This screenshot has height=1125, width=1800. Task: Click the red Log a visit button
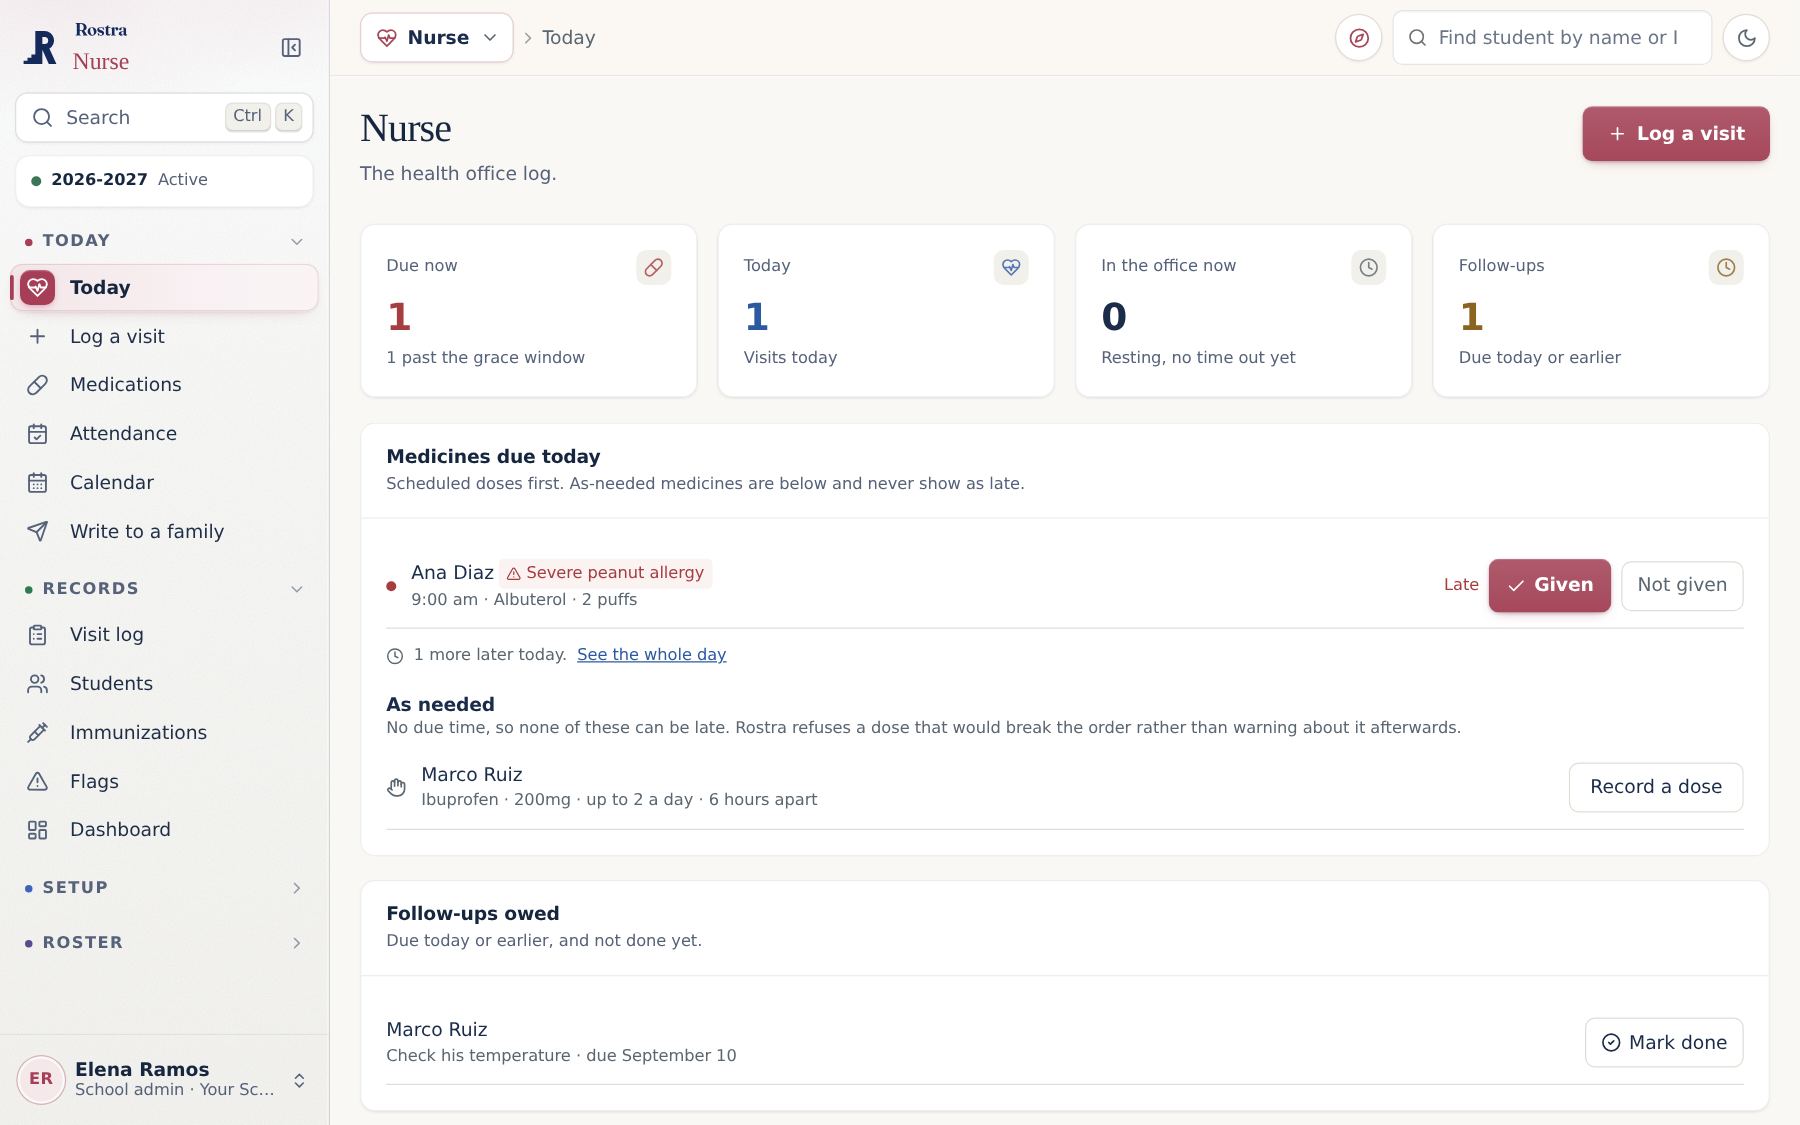[x=1676, y=134]
